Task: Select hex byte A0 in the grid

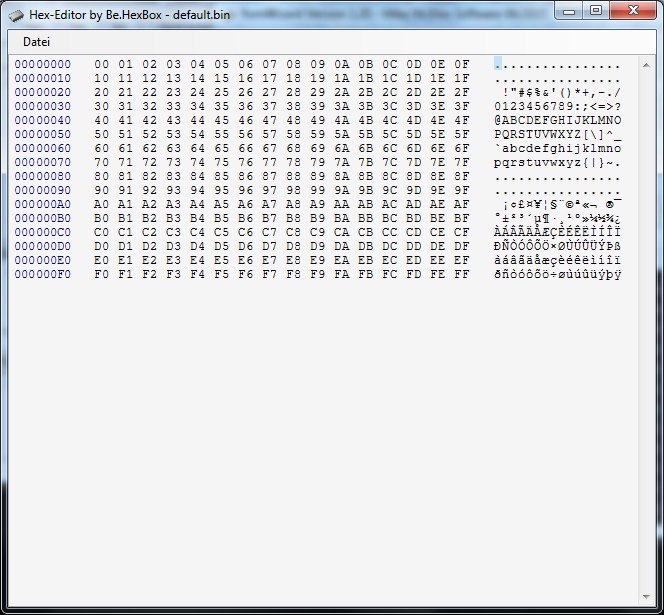Action: click(x=101, y=204)
